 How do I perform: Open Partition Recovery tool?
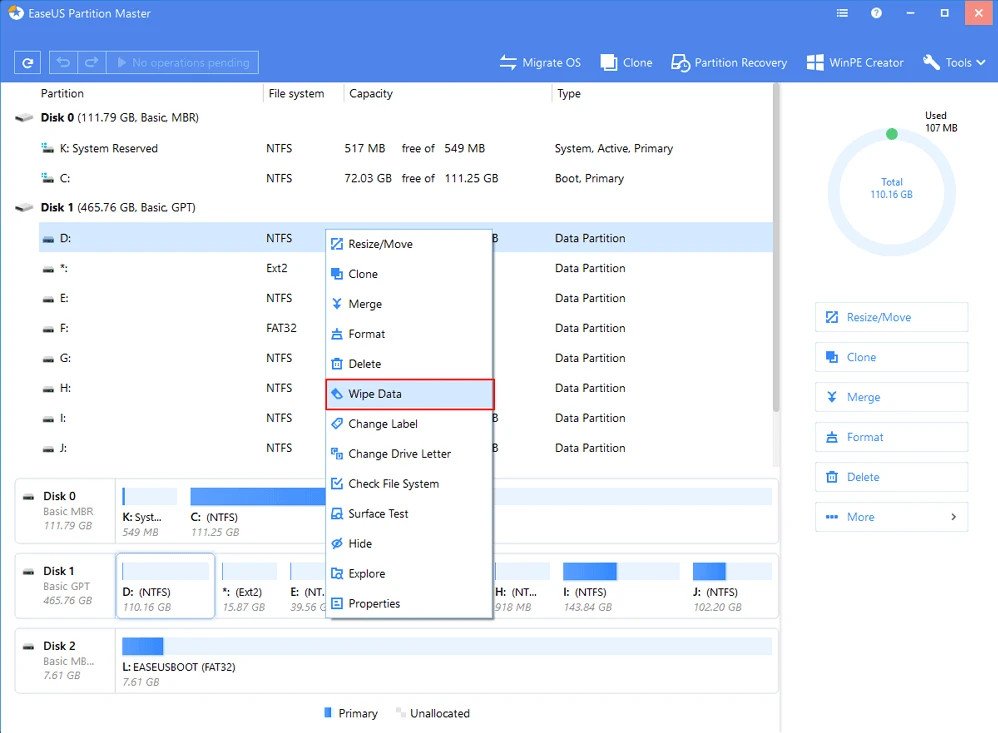click(728, 62)
